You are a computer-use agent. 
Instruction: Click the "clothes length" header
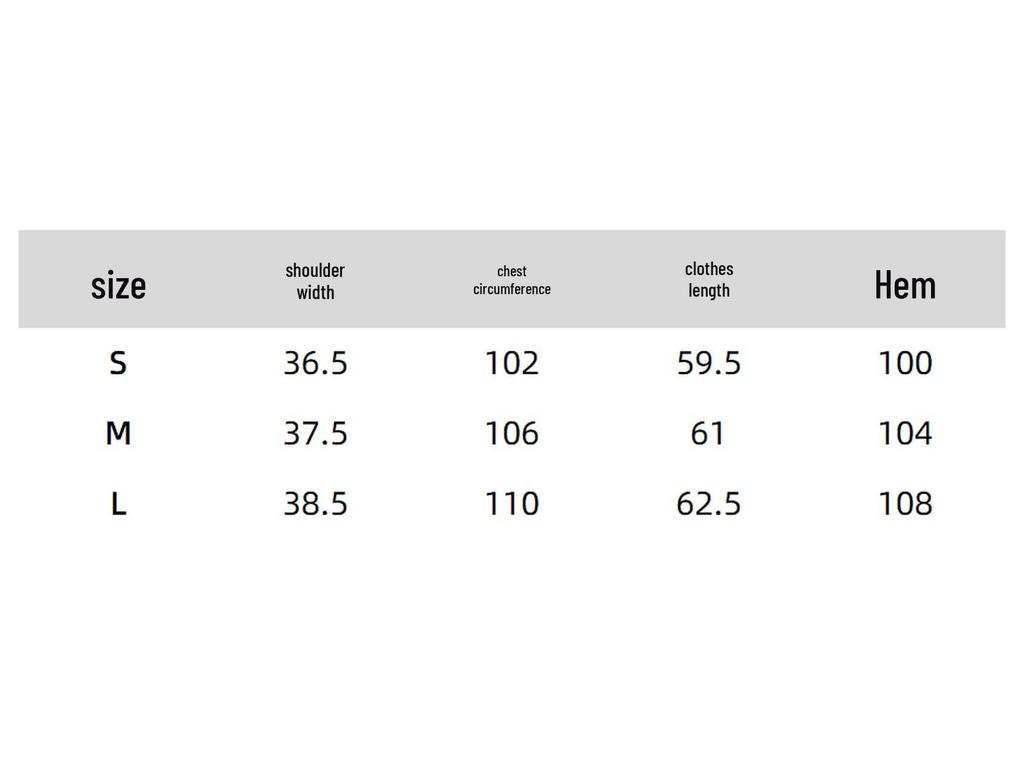click(709, 279)
